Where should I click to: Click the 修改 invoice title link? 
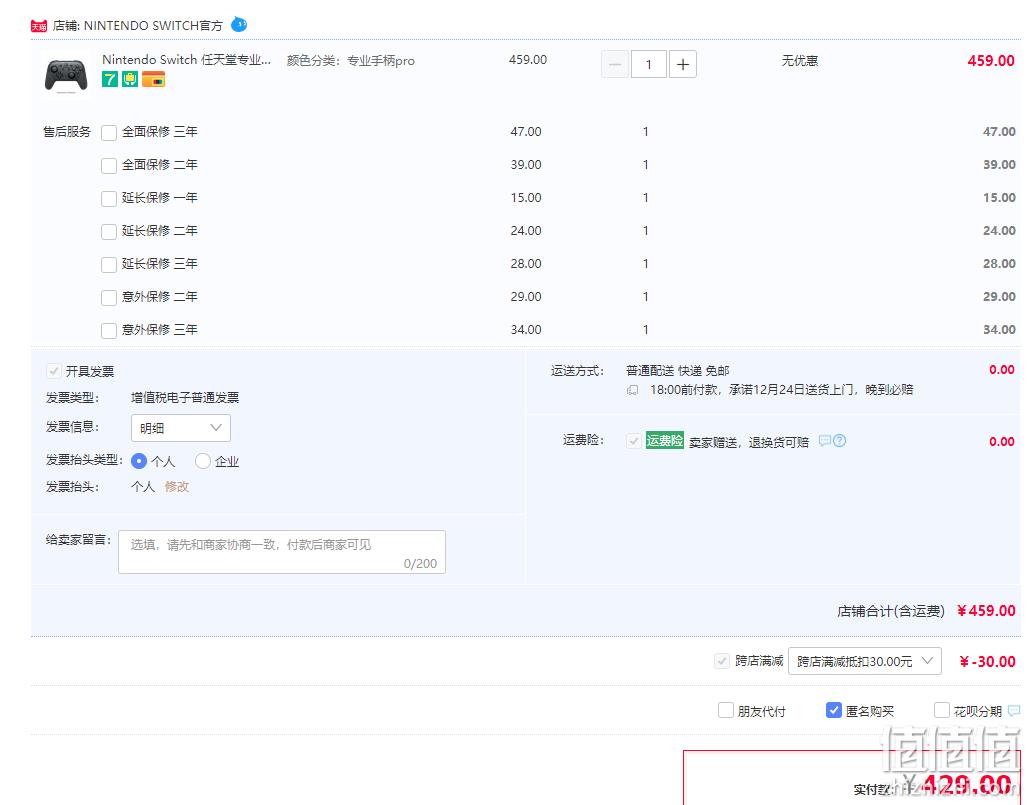pos(177,487)
